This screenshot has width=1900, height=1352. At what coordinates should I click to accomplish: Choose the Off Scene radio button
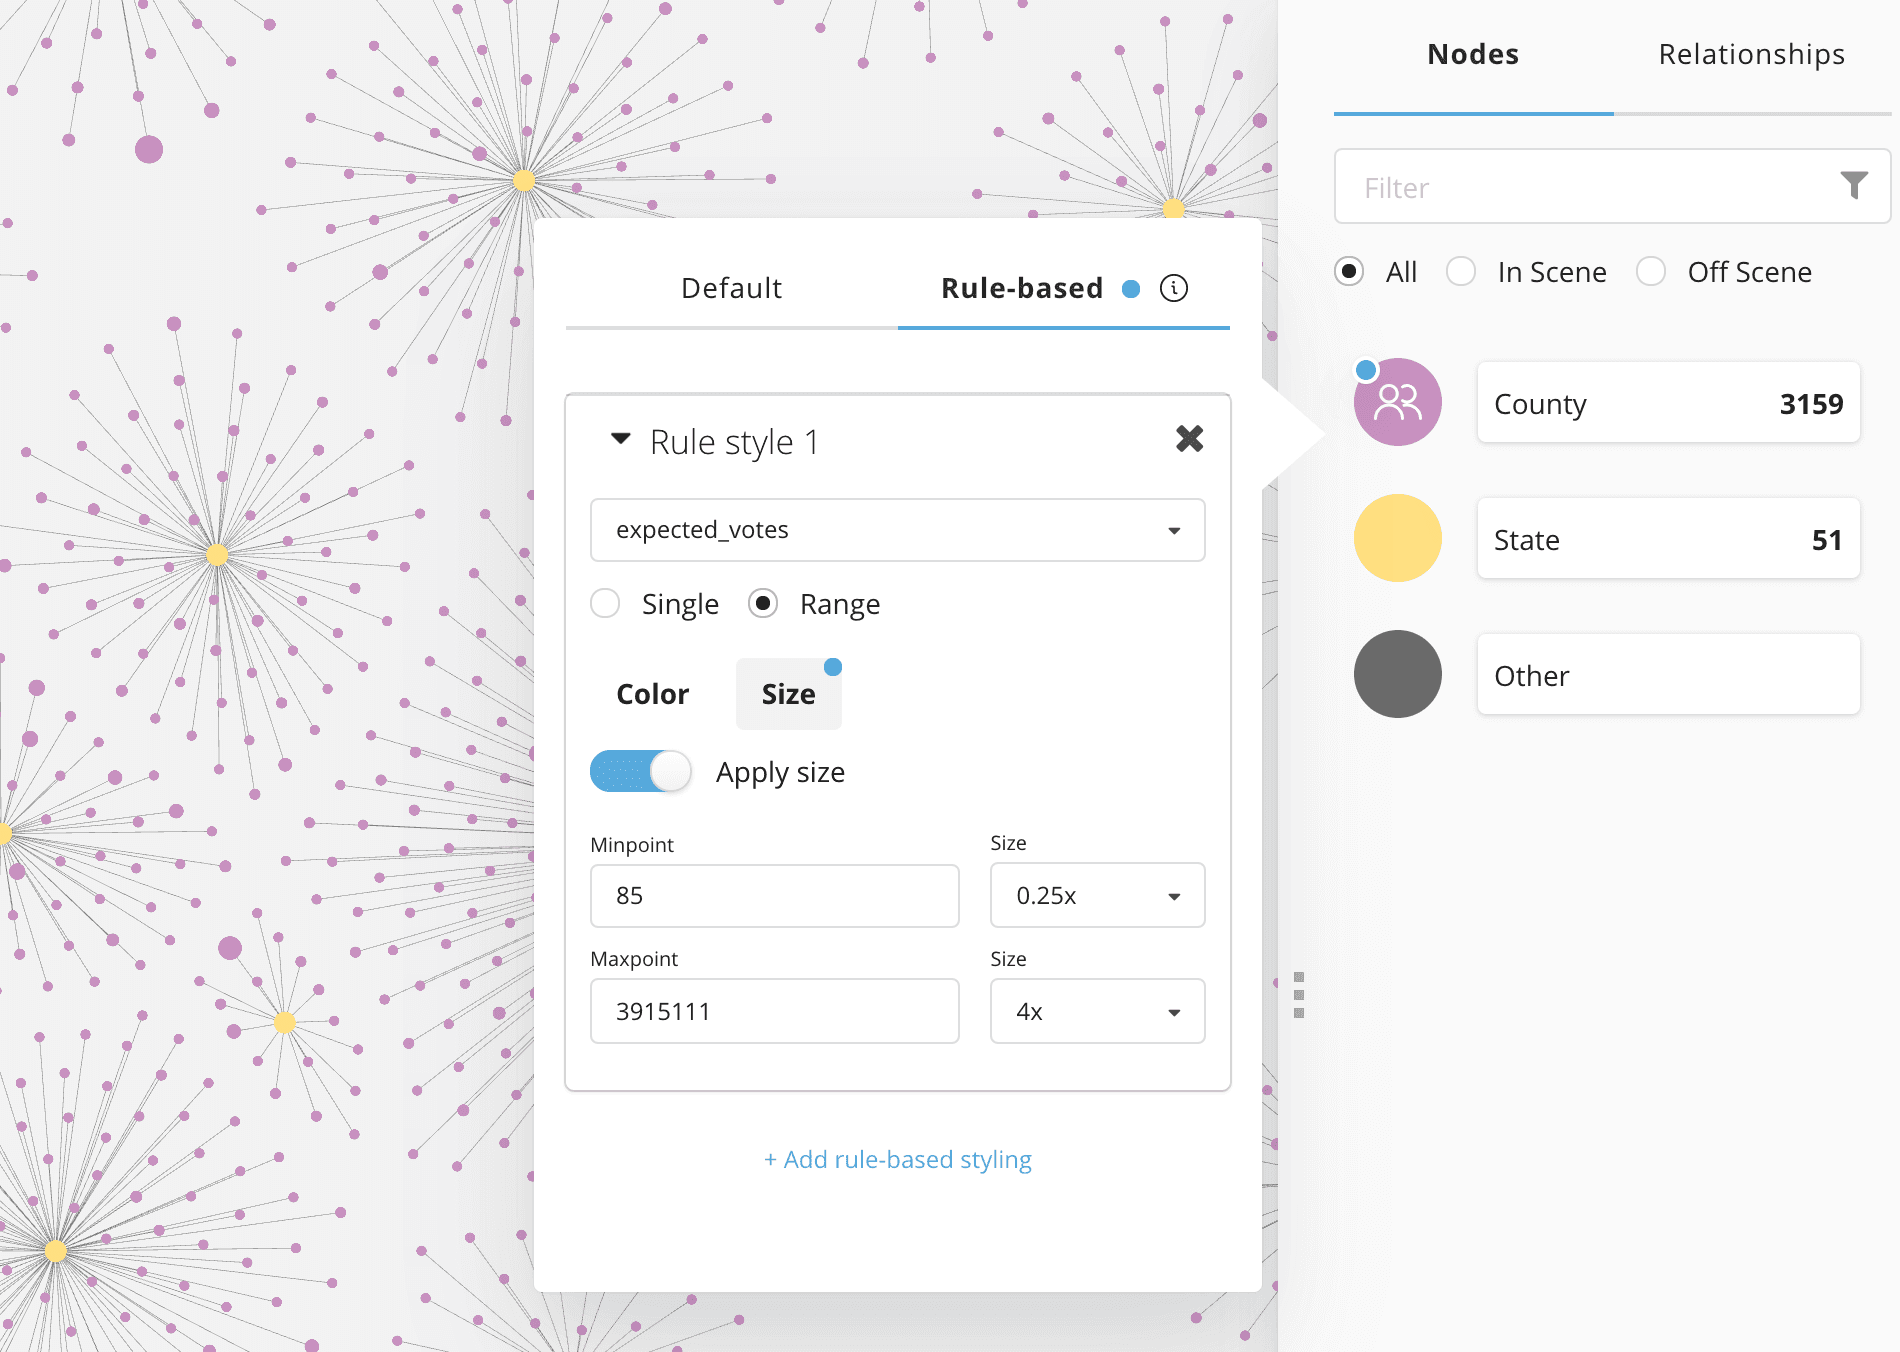[x=1651, y=272]
